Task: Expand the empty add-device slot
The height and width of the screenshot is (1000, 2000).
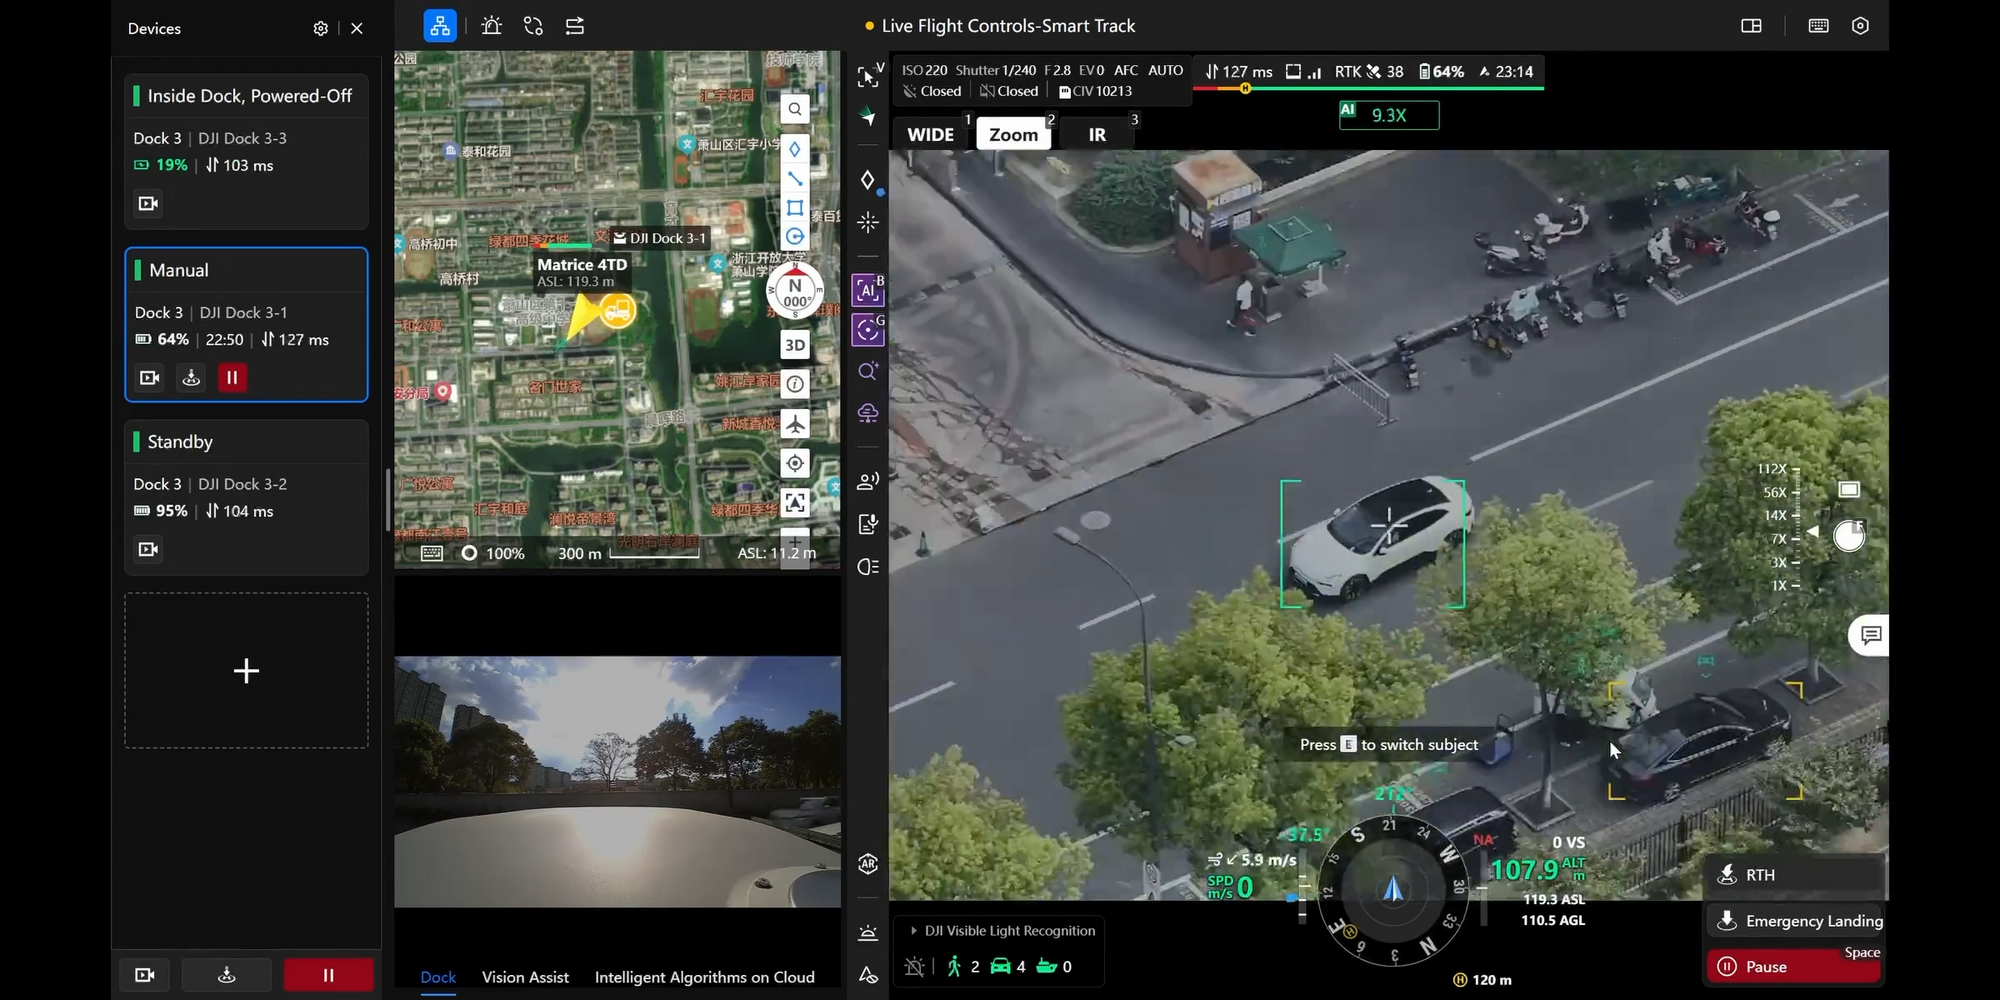Action: tap(246, 670)
